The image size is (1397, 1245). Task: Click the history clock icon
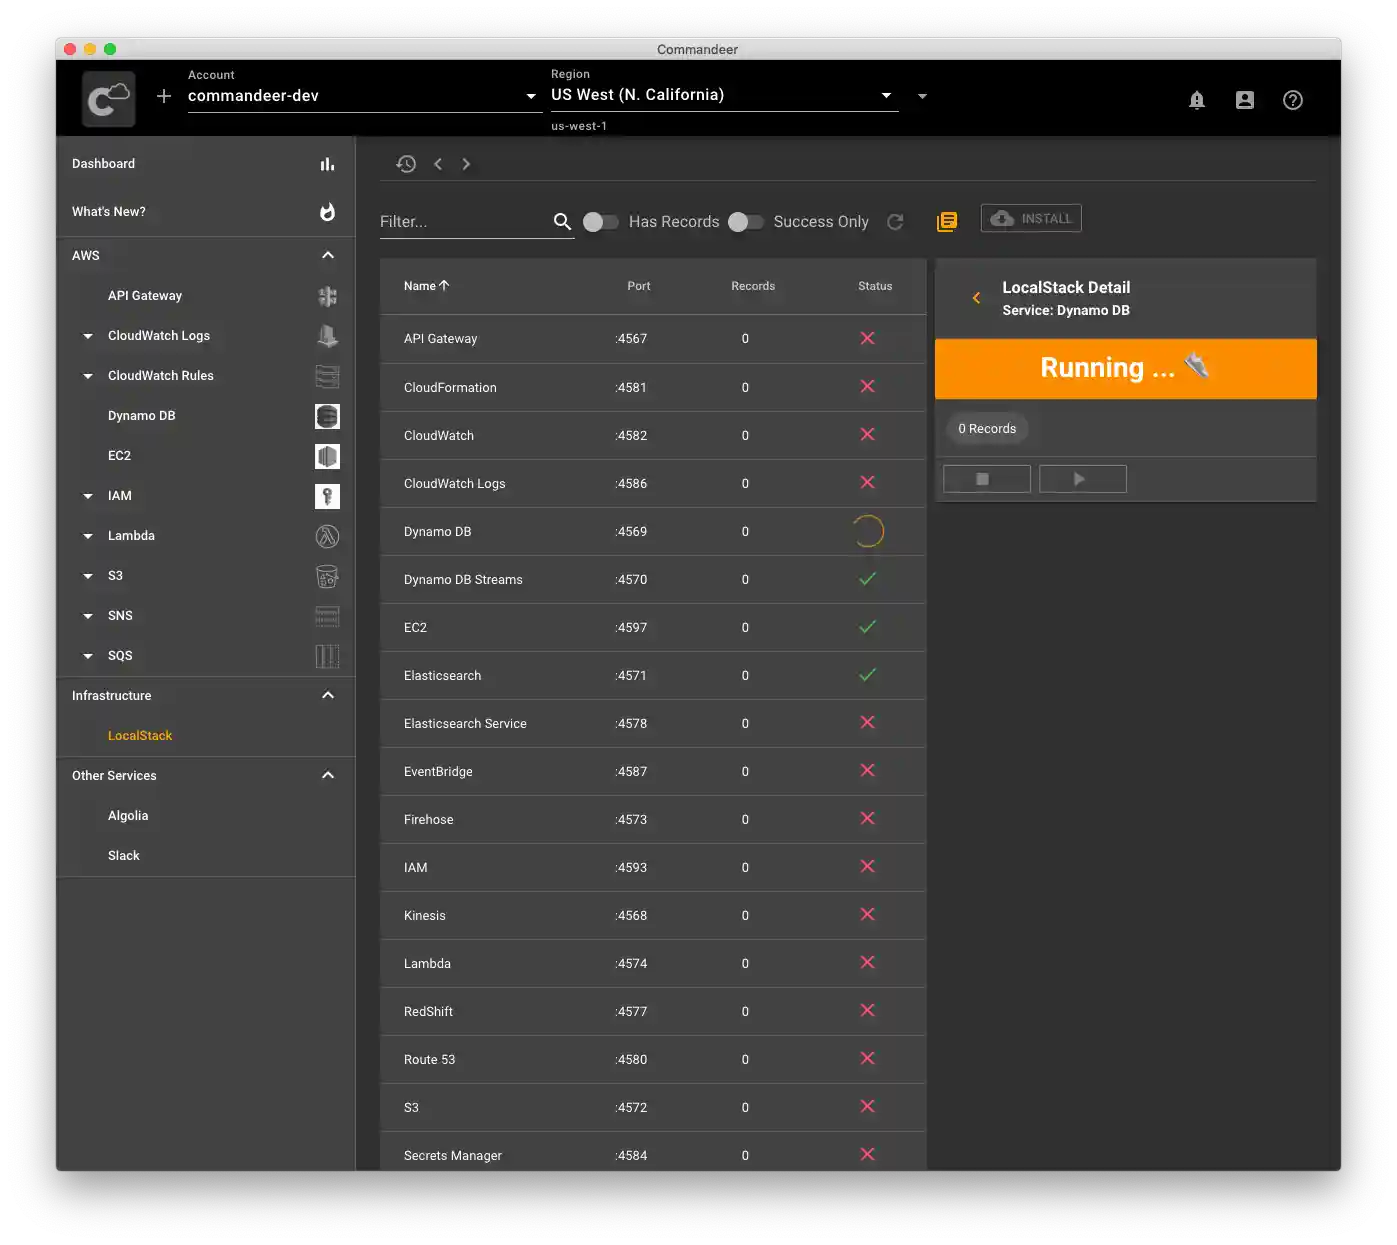pos(406,164)
